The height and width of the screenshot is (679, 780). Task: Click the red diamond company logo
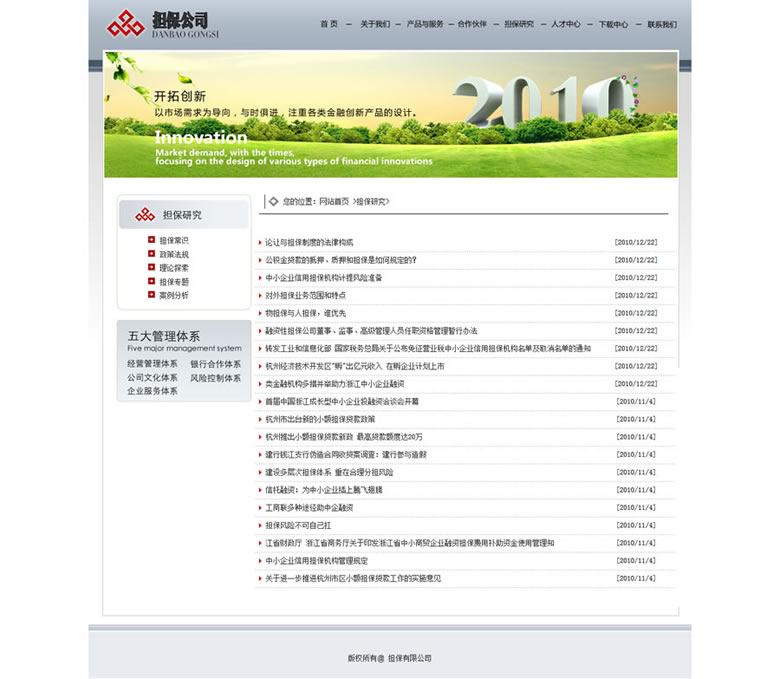pyautogui.click(x=125, y=23)
